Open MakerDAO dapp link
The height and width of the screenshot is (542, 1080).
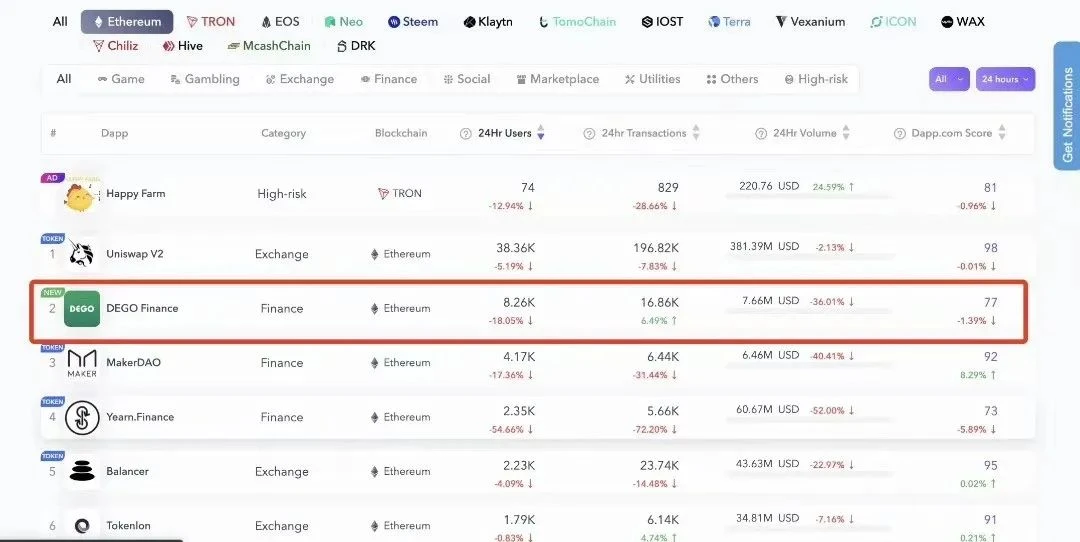[x=134, y=362]
